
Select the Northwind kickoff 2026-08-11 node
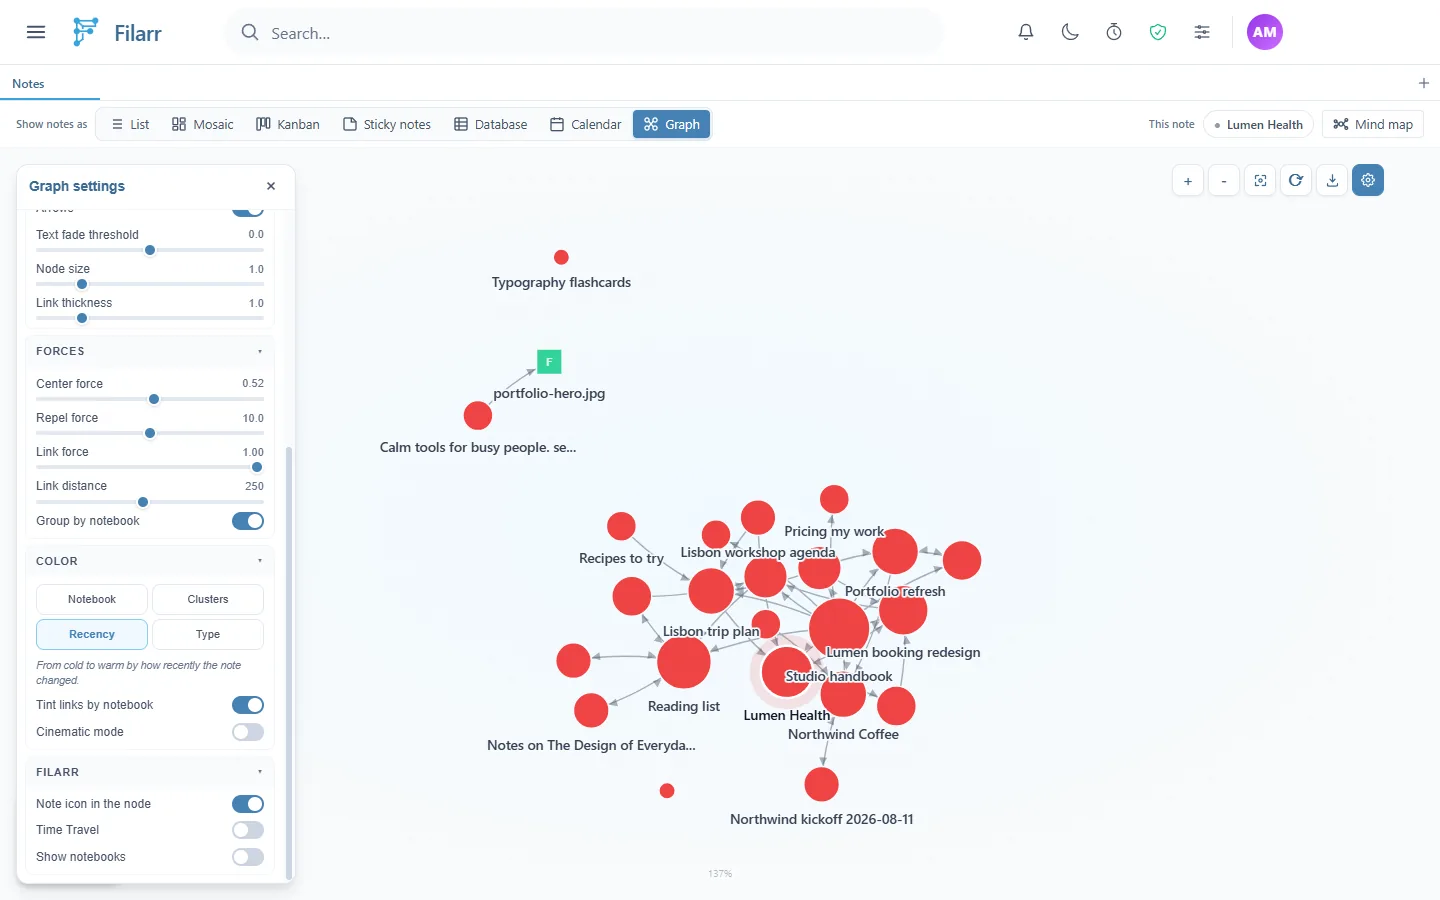coord(821,784)
